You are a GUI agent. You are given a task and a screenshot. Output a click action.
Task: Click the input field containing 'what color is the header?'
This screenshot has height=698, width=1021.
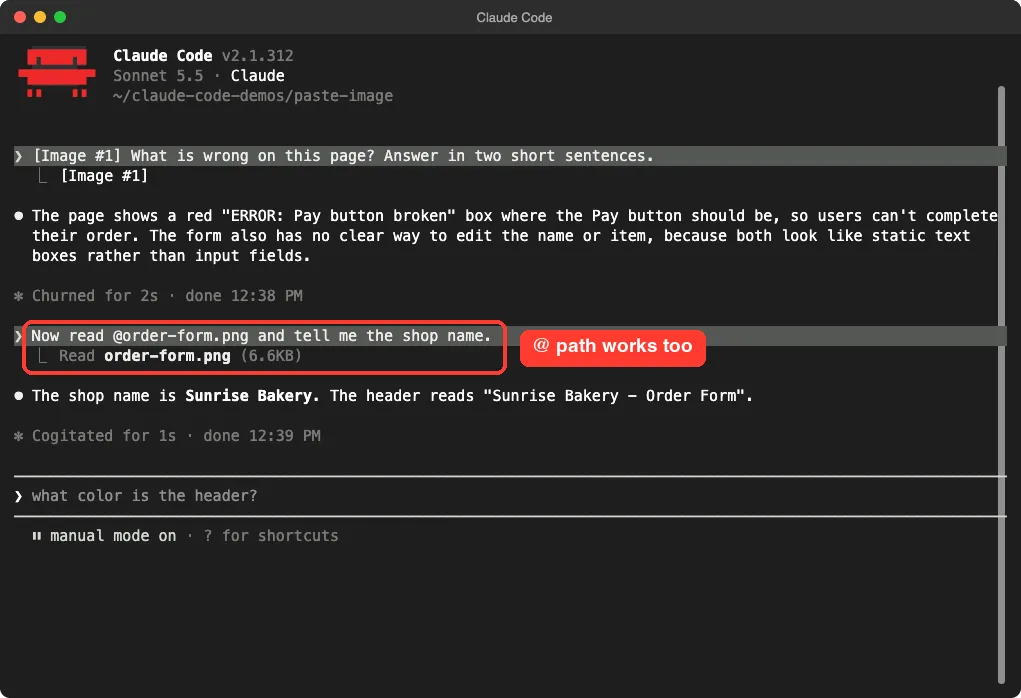(510, 496)
